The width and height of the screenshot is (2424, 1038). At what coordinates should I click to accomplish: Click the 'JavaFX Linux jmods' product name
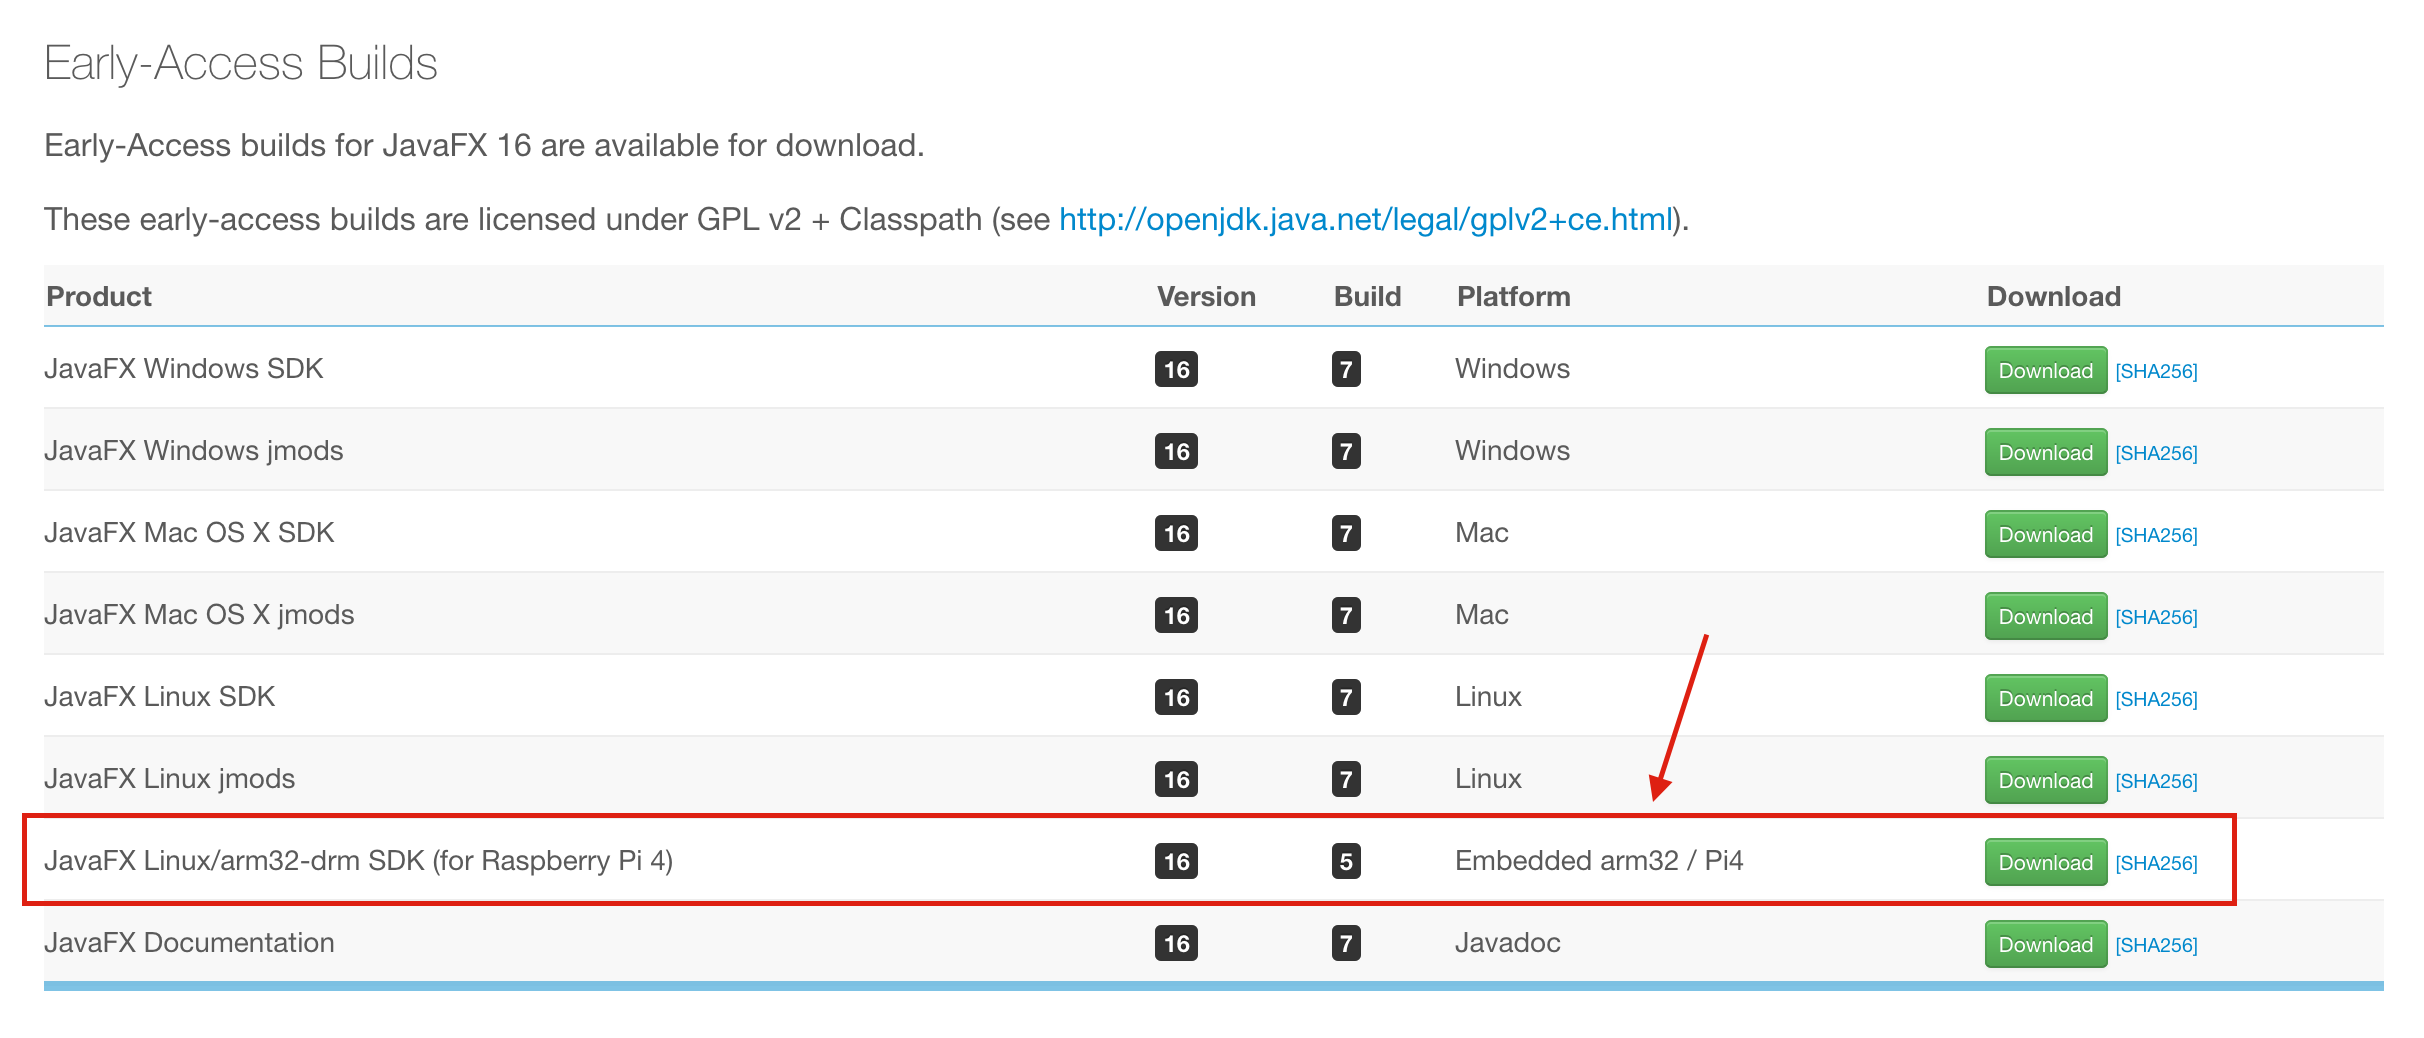pyautogui.click(x=169, y=779)
